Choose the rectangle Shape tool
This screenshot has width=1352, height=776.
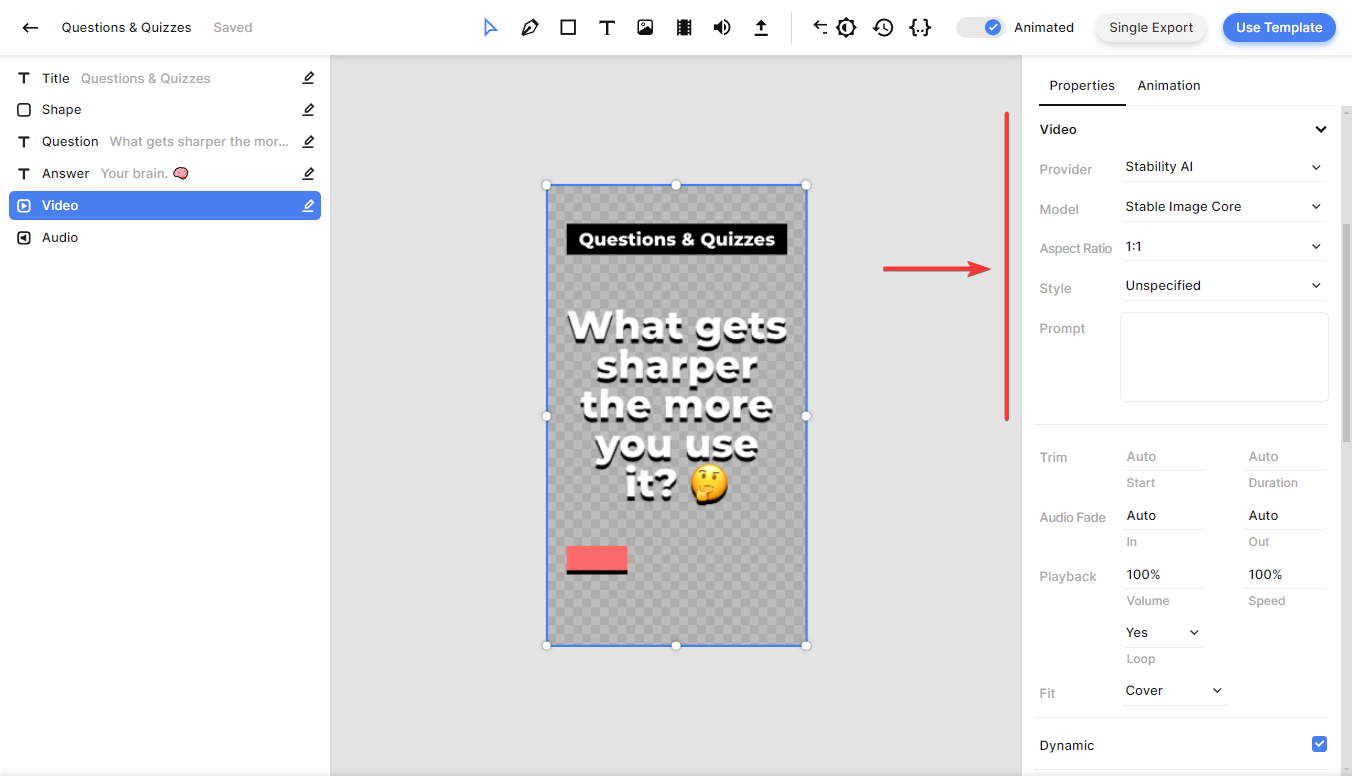(x=568, y=28)
